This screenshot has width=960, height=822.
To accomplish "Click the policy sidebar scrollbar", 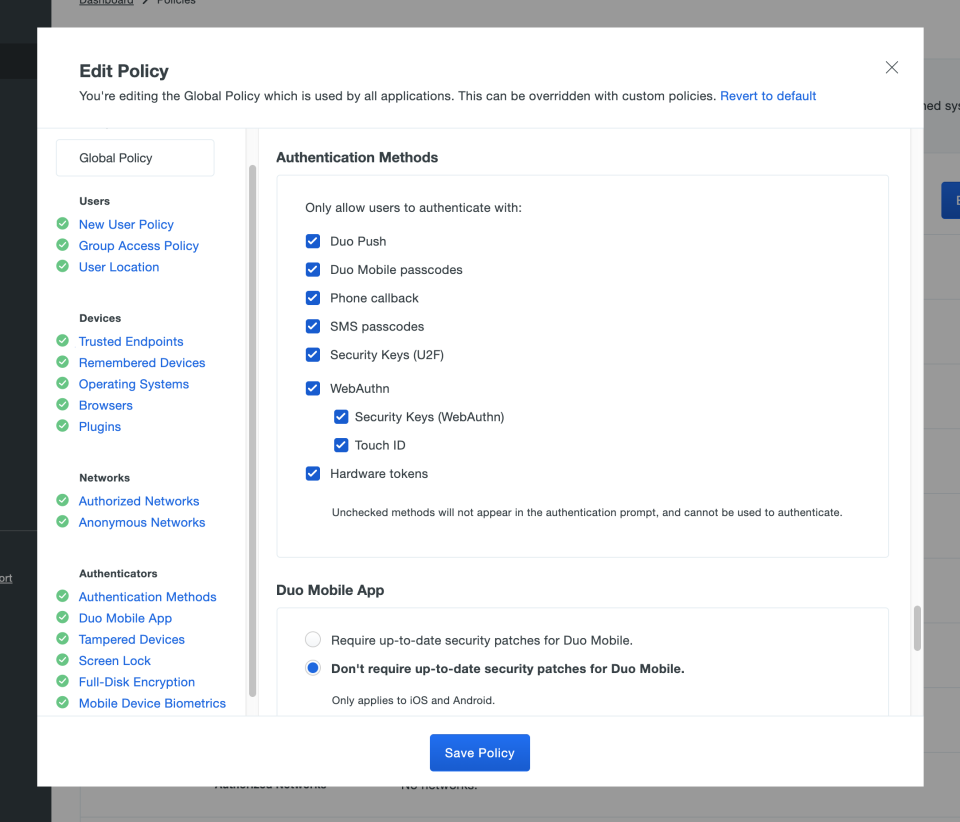I will [x=252, y=430].
